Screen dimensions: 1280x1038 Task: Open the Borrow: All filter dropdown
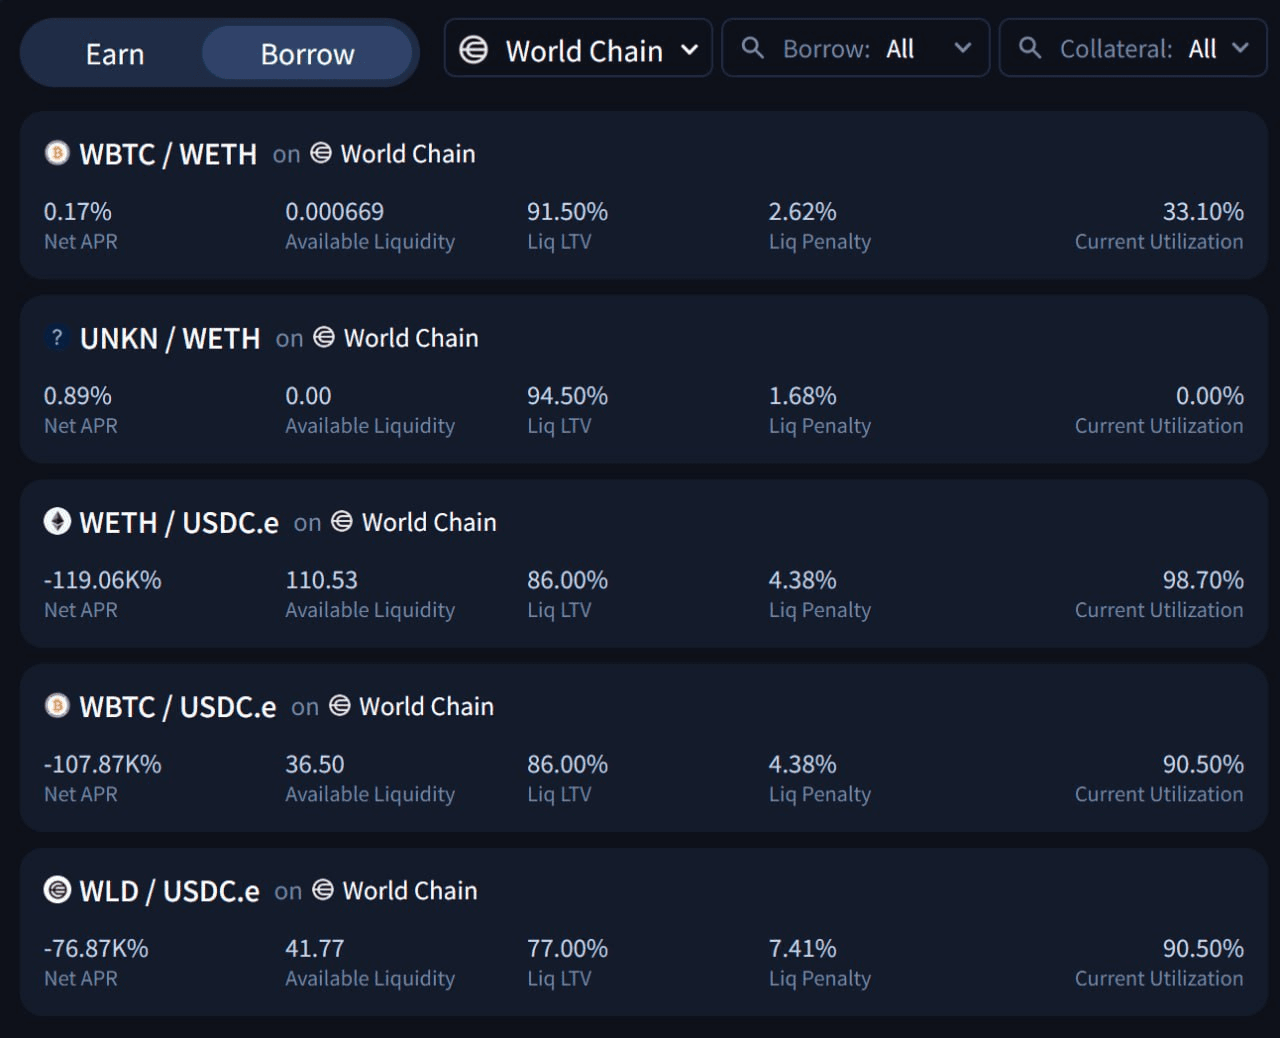pyautogui.click(x=855, y=49)
